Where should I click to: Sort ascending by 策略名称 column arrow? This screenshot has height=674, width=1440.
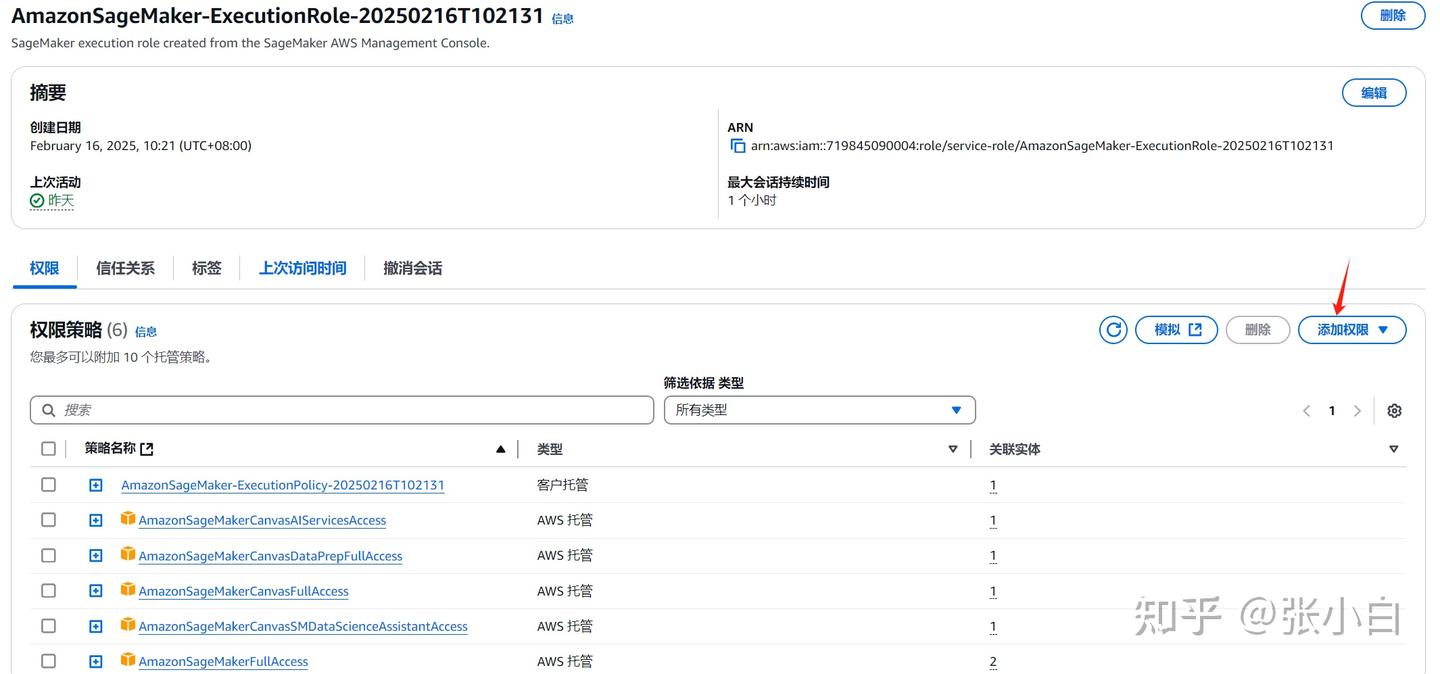(x=501, y=450)
